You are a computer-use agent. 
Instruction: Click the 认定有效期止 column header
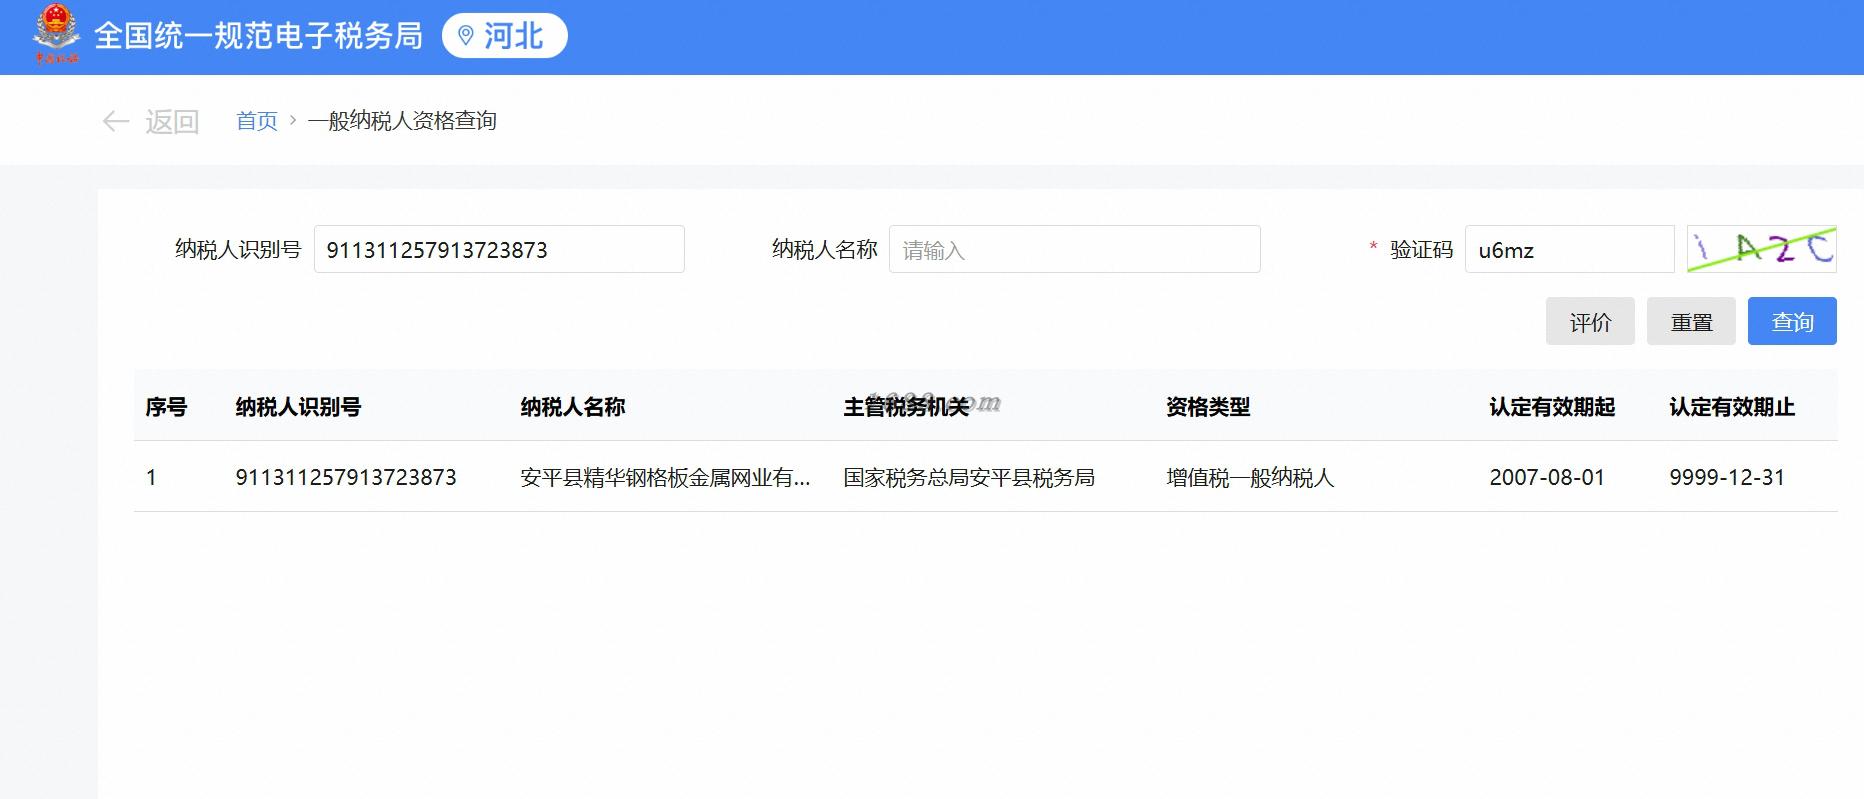pos(1732,407)
